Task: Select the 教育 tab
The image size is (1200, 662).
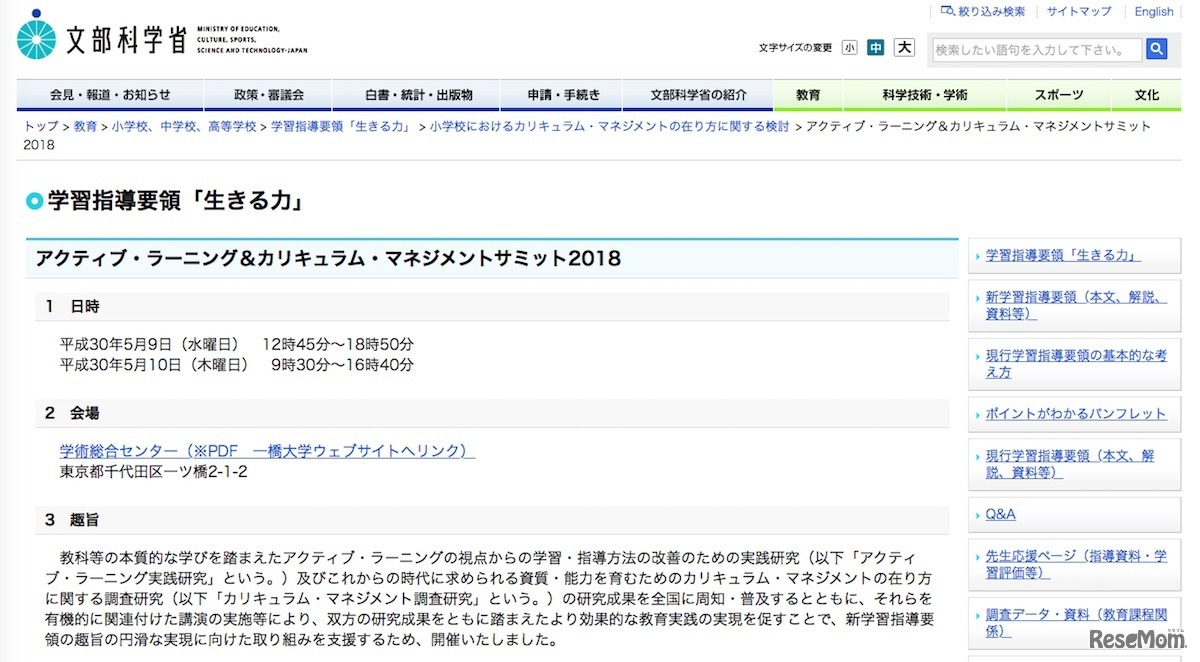Action: pyautogui.click(x=808, y=95)
